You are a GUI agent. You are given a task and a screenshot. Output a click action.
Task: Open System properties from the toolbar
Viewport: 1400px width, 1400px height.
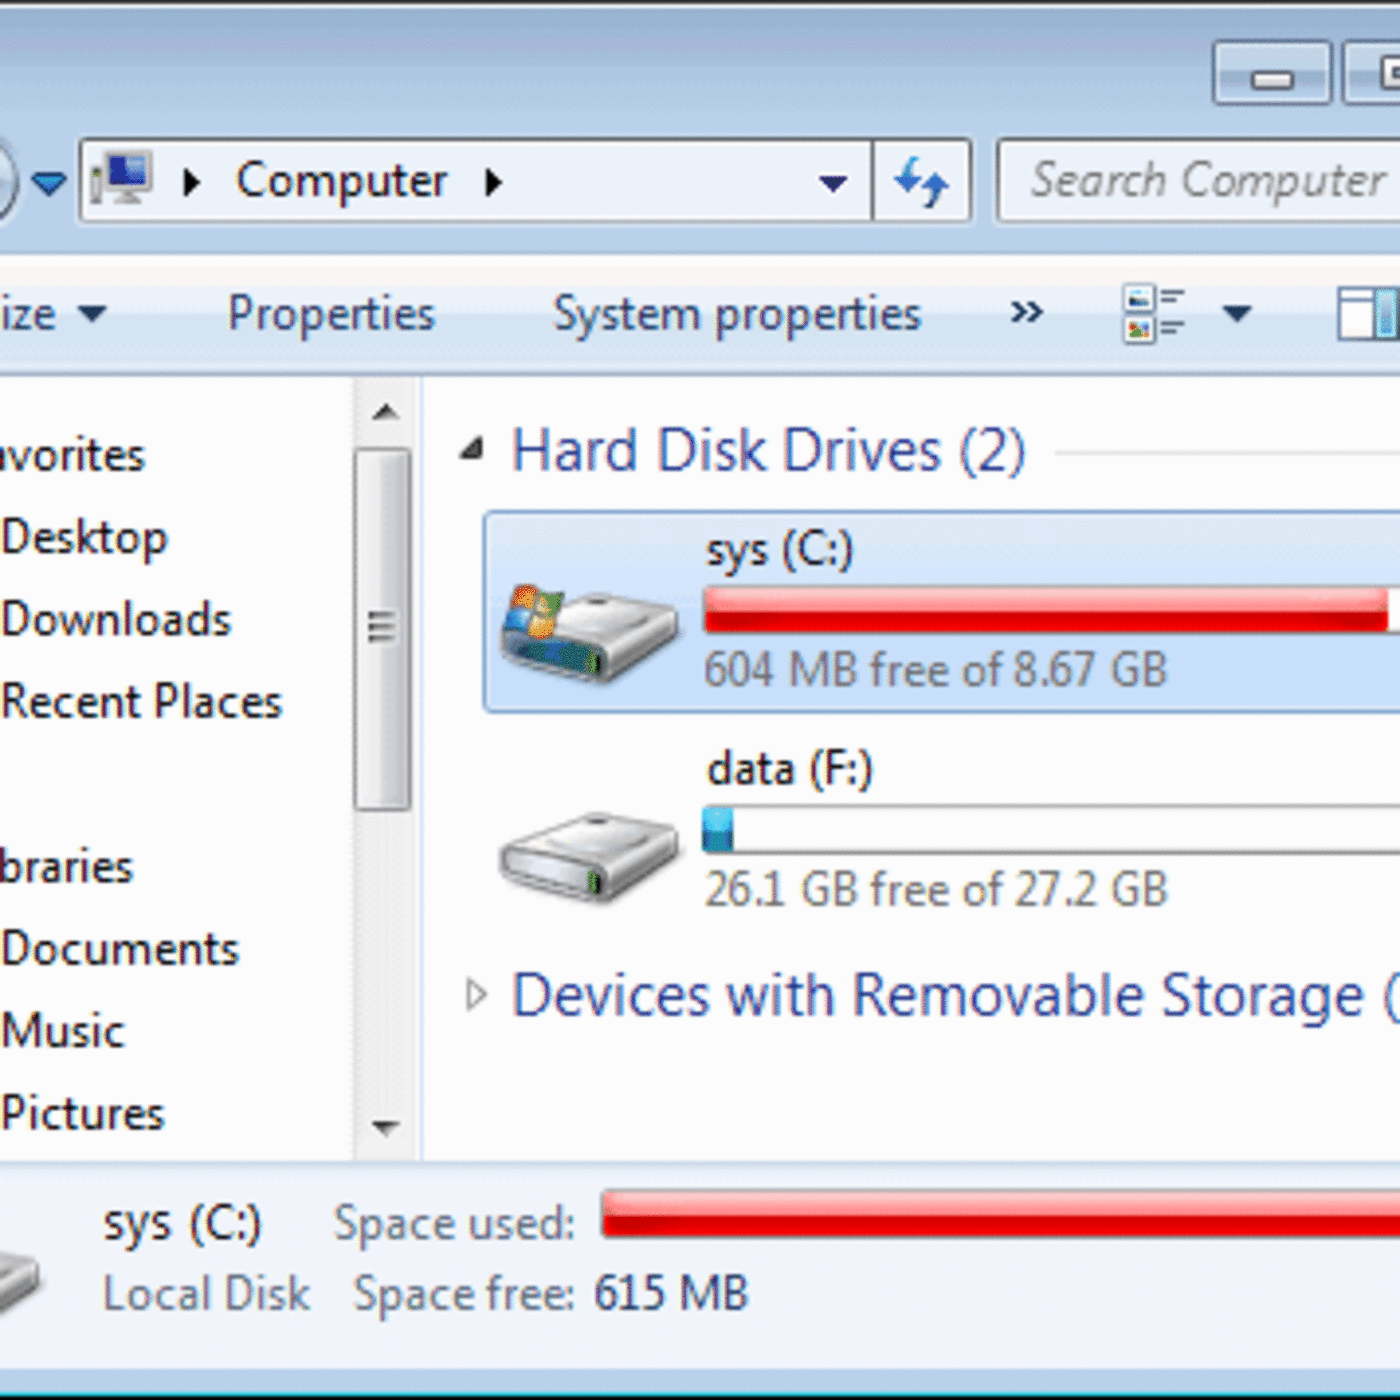click(737, 314)
